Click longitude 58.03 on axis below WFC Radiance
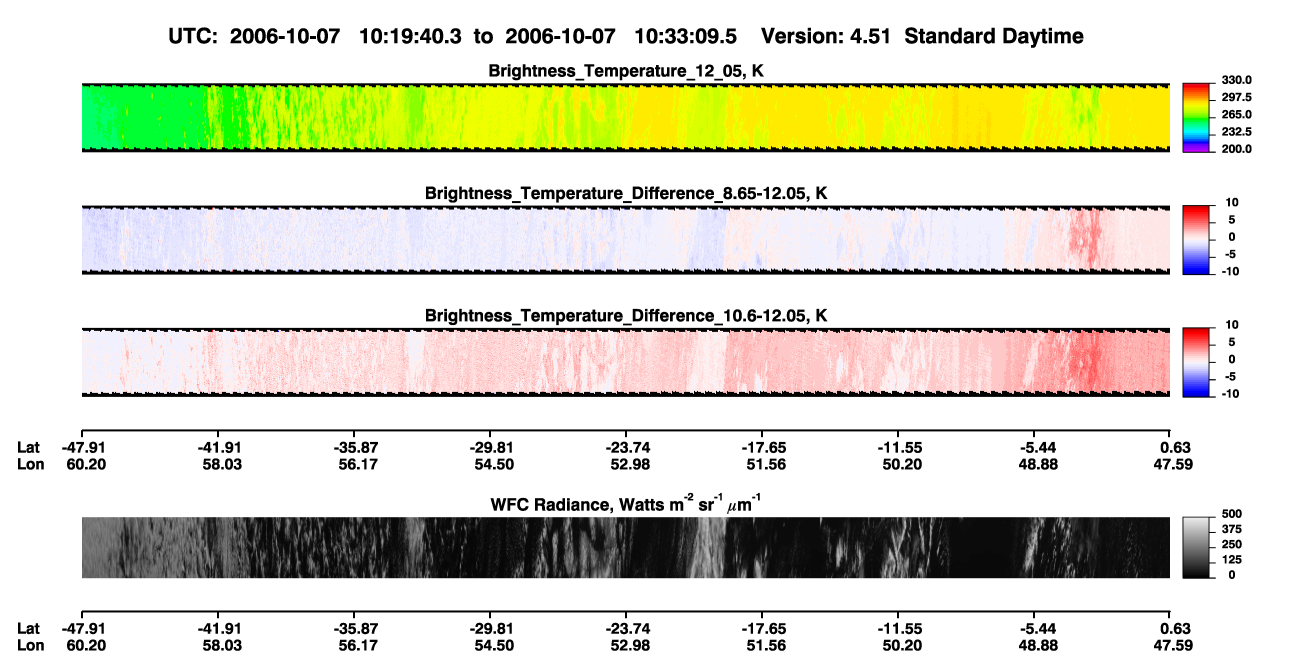 click(x=220, y=645)
